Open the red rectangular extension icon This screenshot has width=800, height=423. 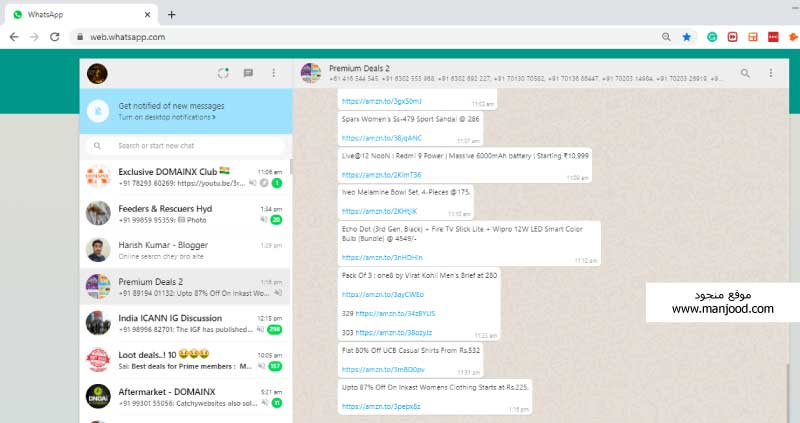(x=773, y=37)
